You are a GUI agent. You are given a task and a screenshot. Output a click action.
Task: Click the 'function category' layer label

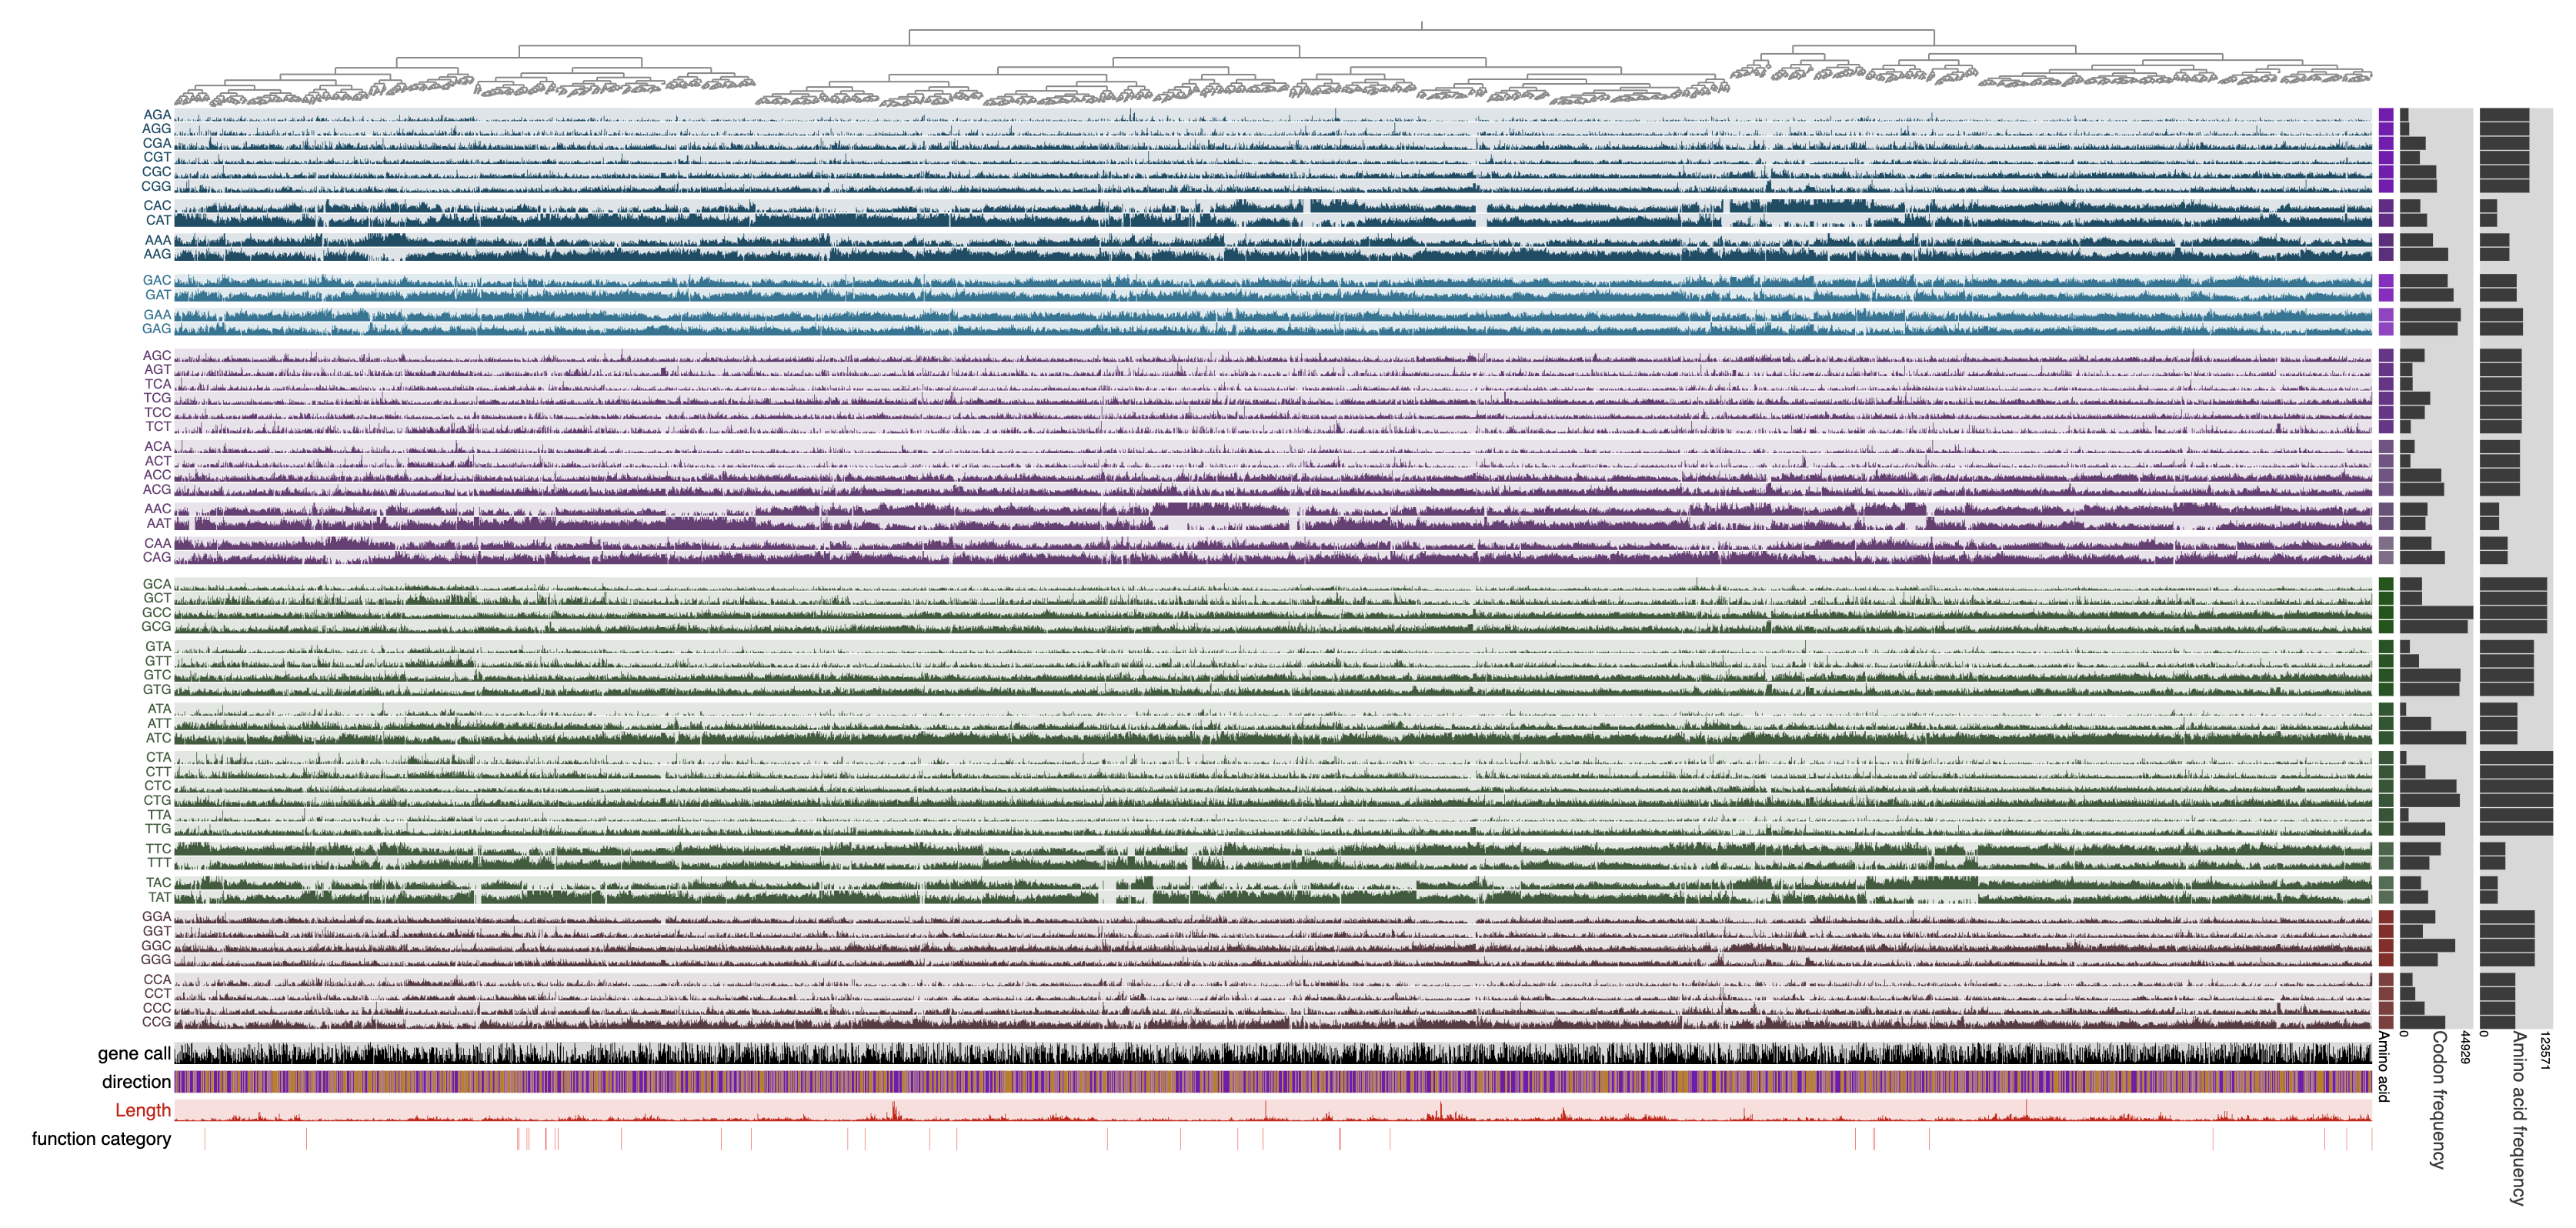coord(101,1139)
